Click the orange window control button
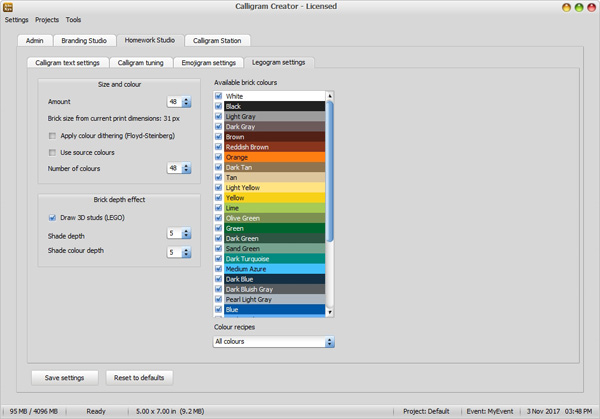The width and height of the screenshot is (600, 419). pos(566,7)
